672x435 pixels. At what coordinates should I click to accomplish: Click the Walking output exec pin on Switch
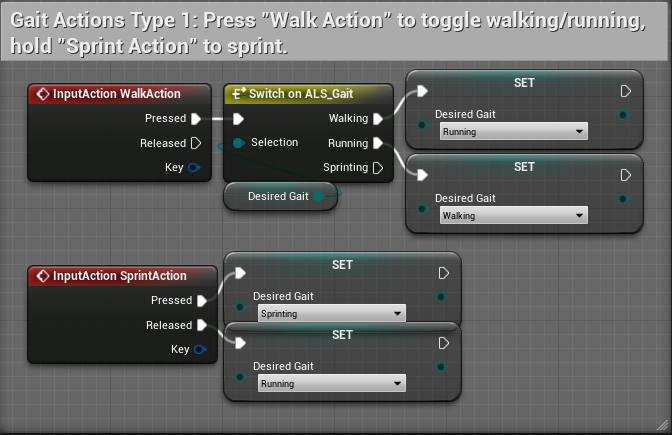tap(378, 118)
